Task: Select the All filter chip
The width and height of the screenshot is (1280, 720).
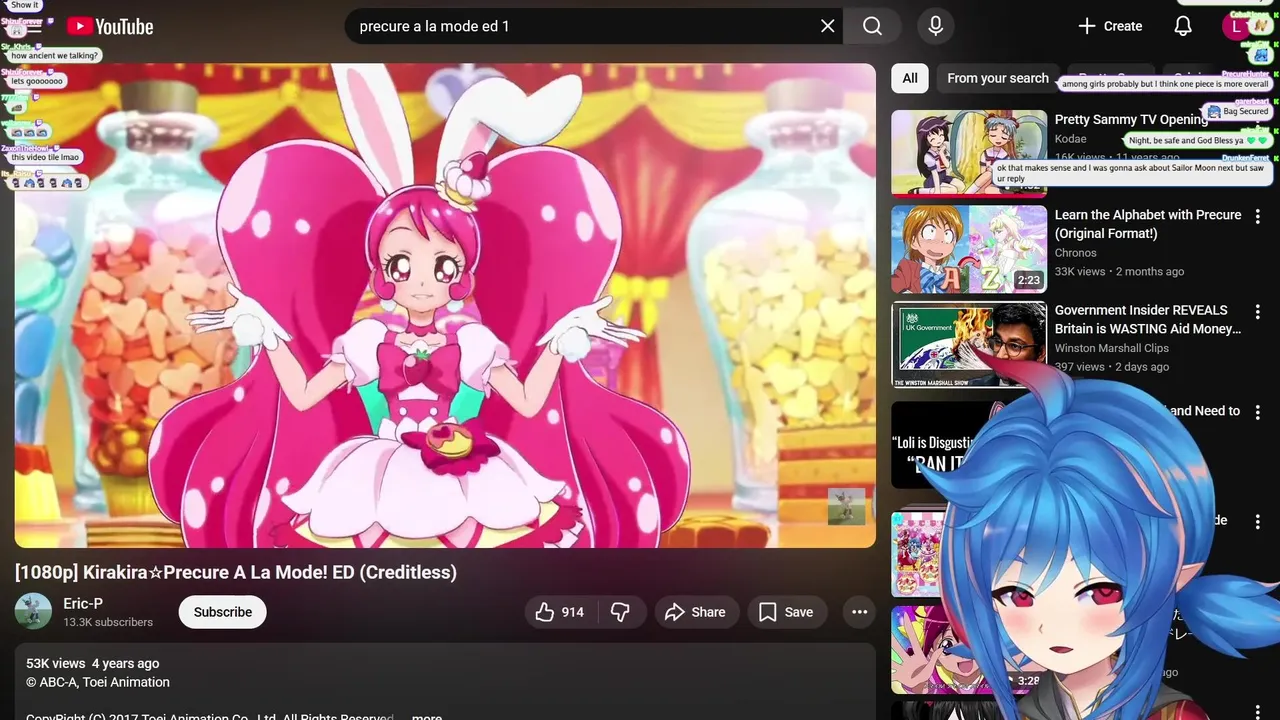Action: click(910, 78)
